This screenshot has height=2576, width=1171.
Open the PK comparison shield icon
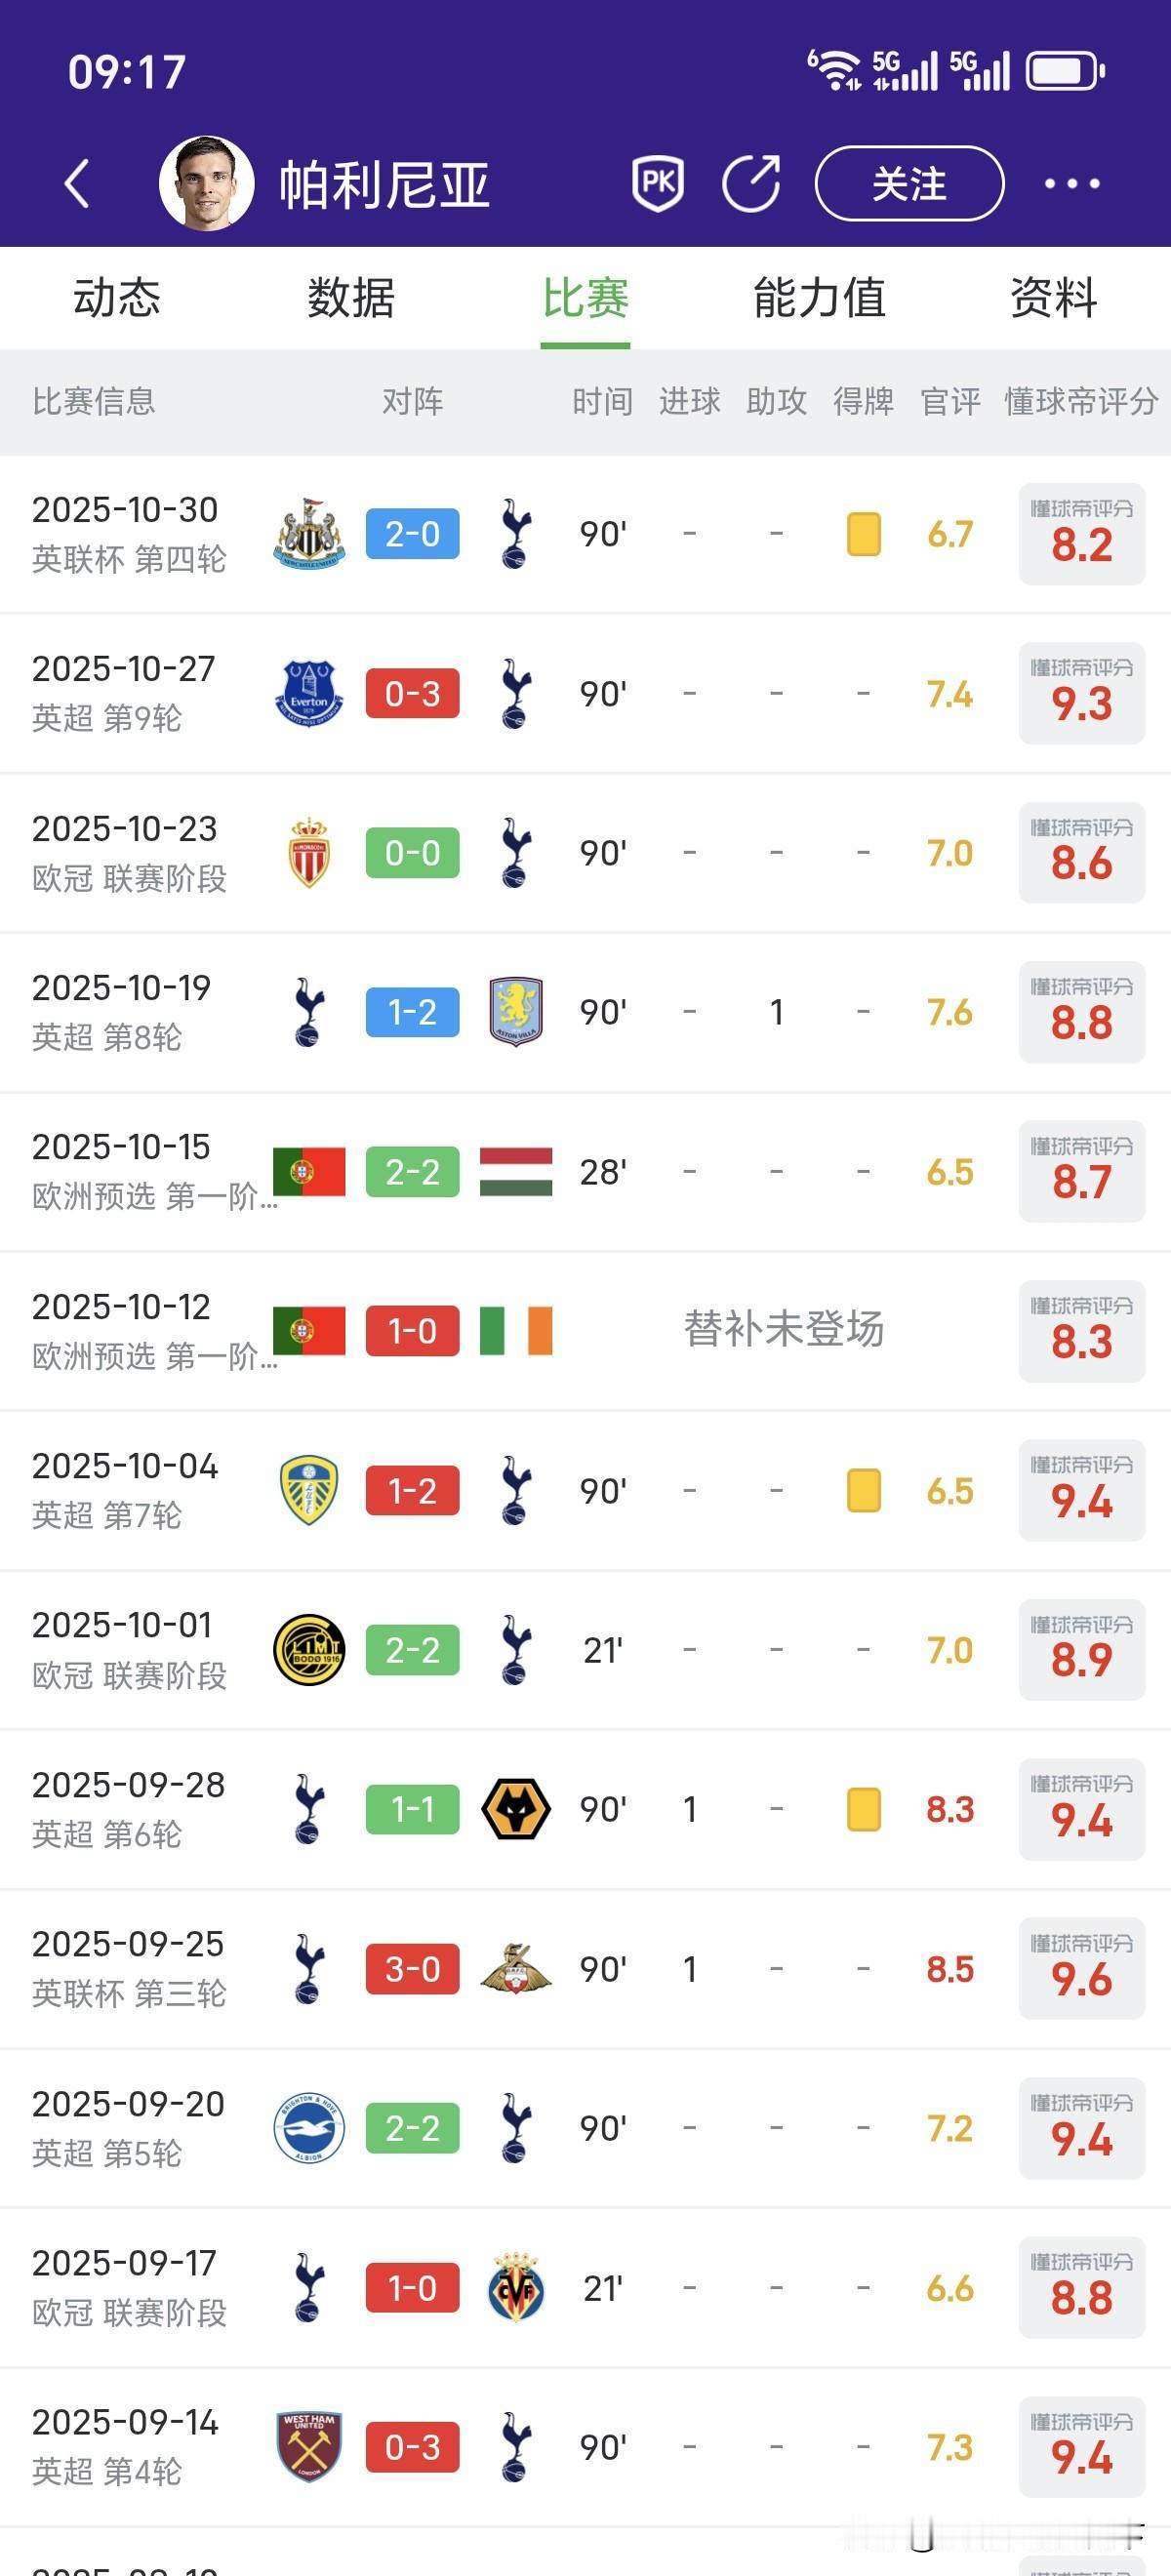click(x=657, y=183)
